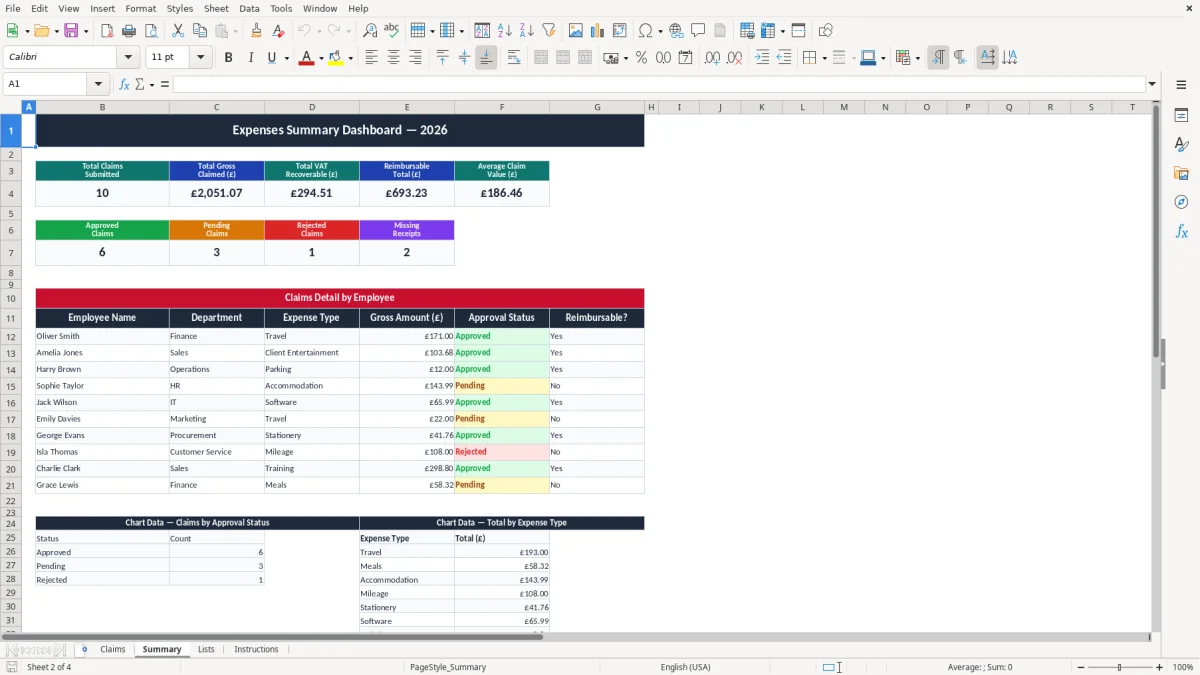Open Print Preview from the toolbar

coord(149,31)
